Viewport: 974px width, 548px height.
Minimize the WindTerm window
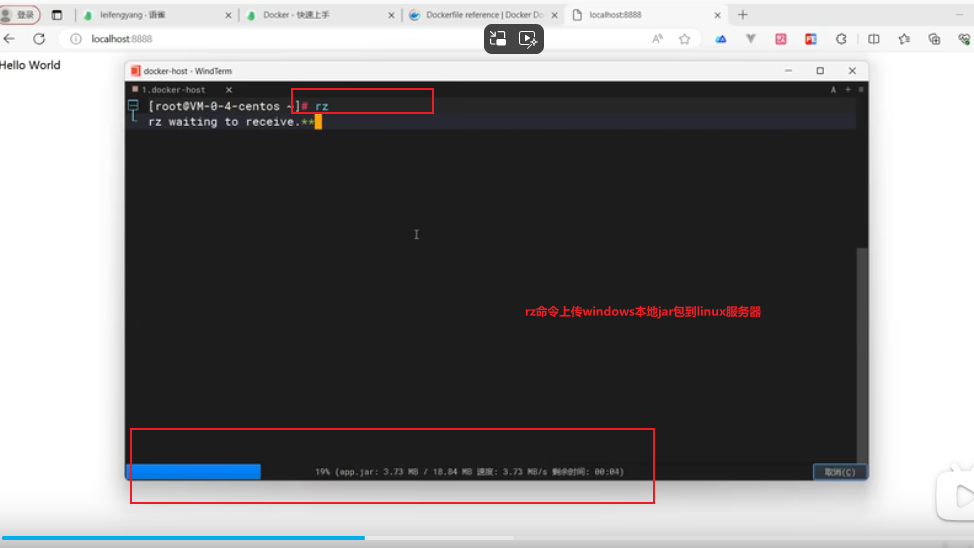788,71
